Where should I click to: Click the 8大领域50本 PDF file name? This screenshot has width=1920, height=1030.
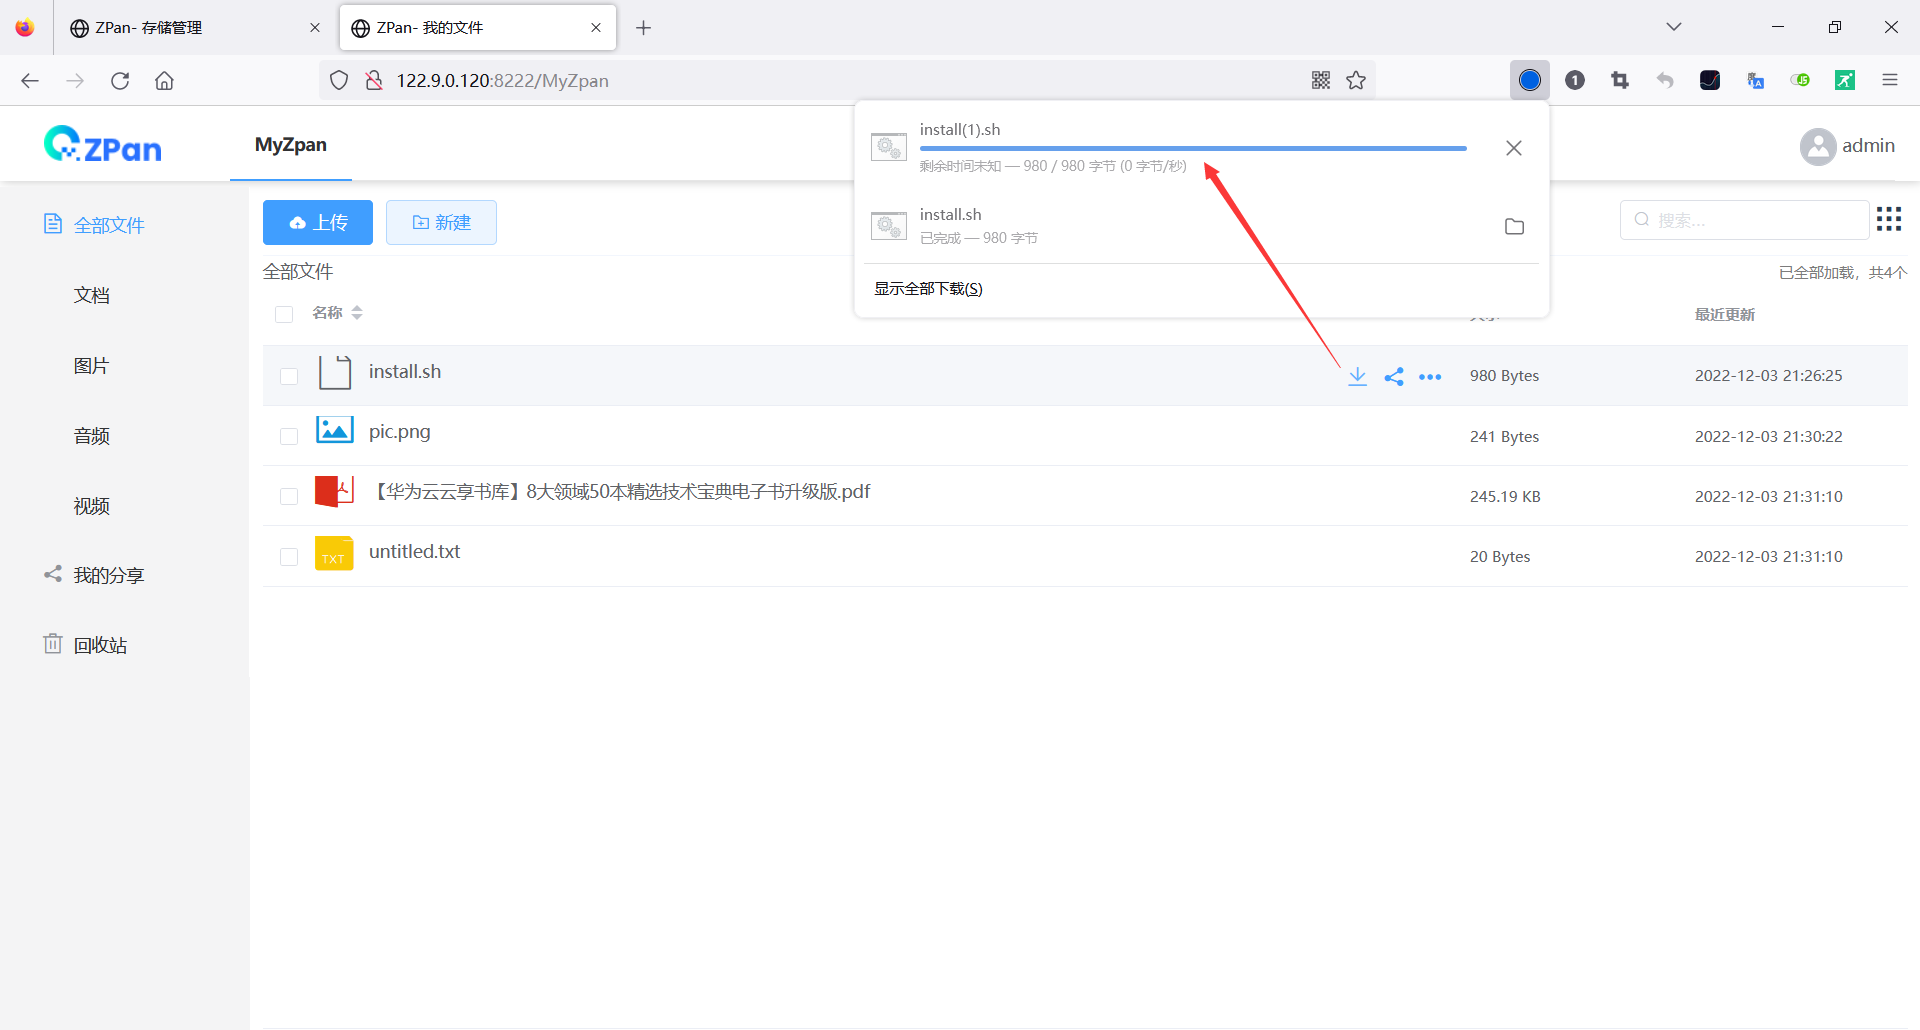[620, 492]
